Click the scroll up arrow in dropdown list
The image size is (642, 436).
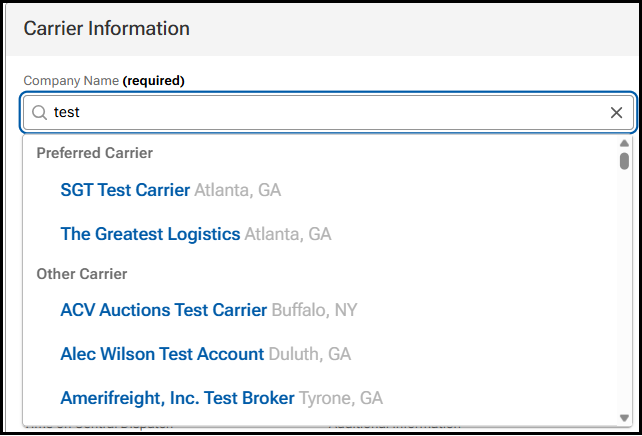(x=624, y=143)
